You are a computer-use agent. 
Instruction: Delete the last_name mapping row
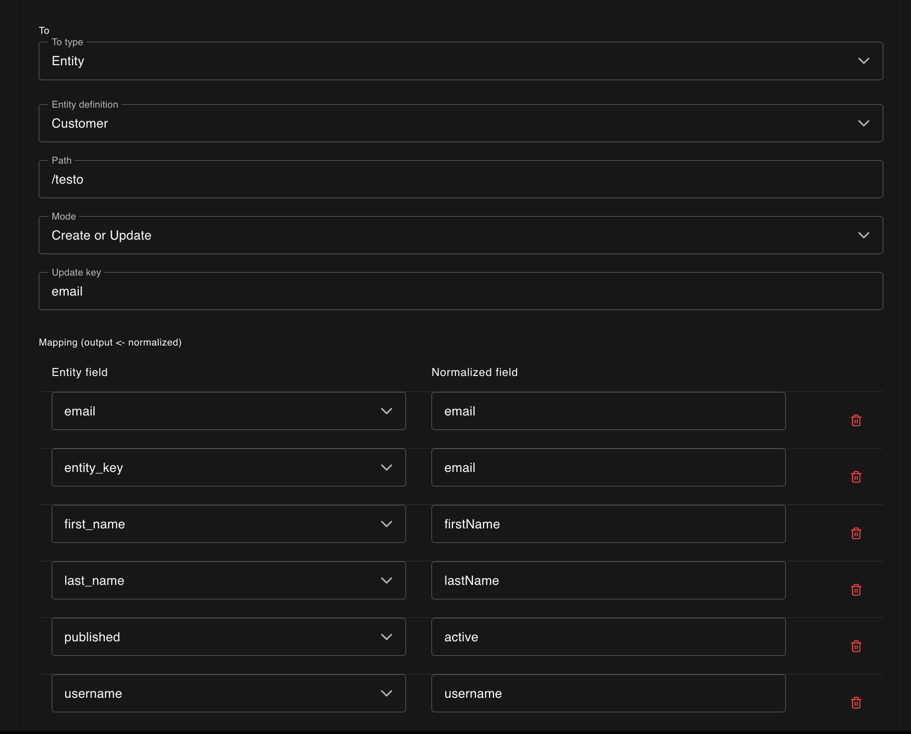856,589
